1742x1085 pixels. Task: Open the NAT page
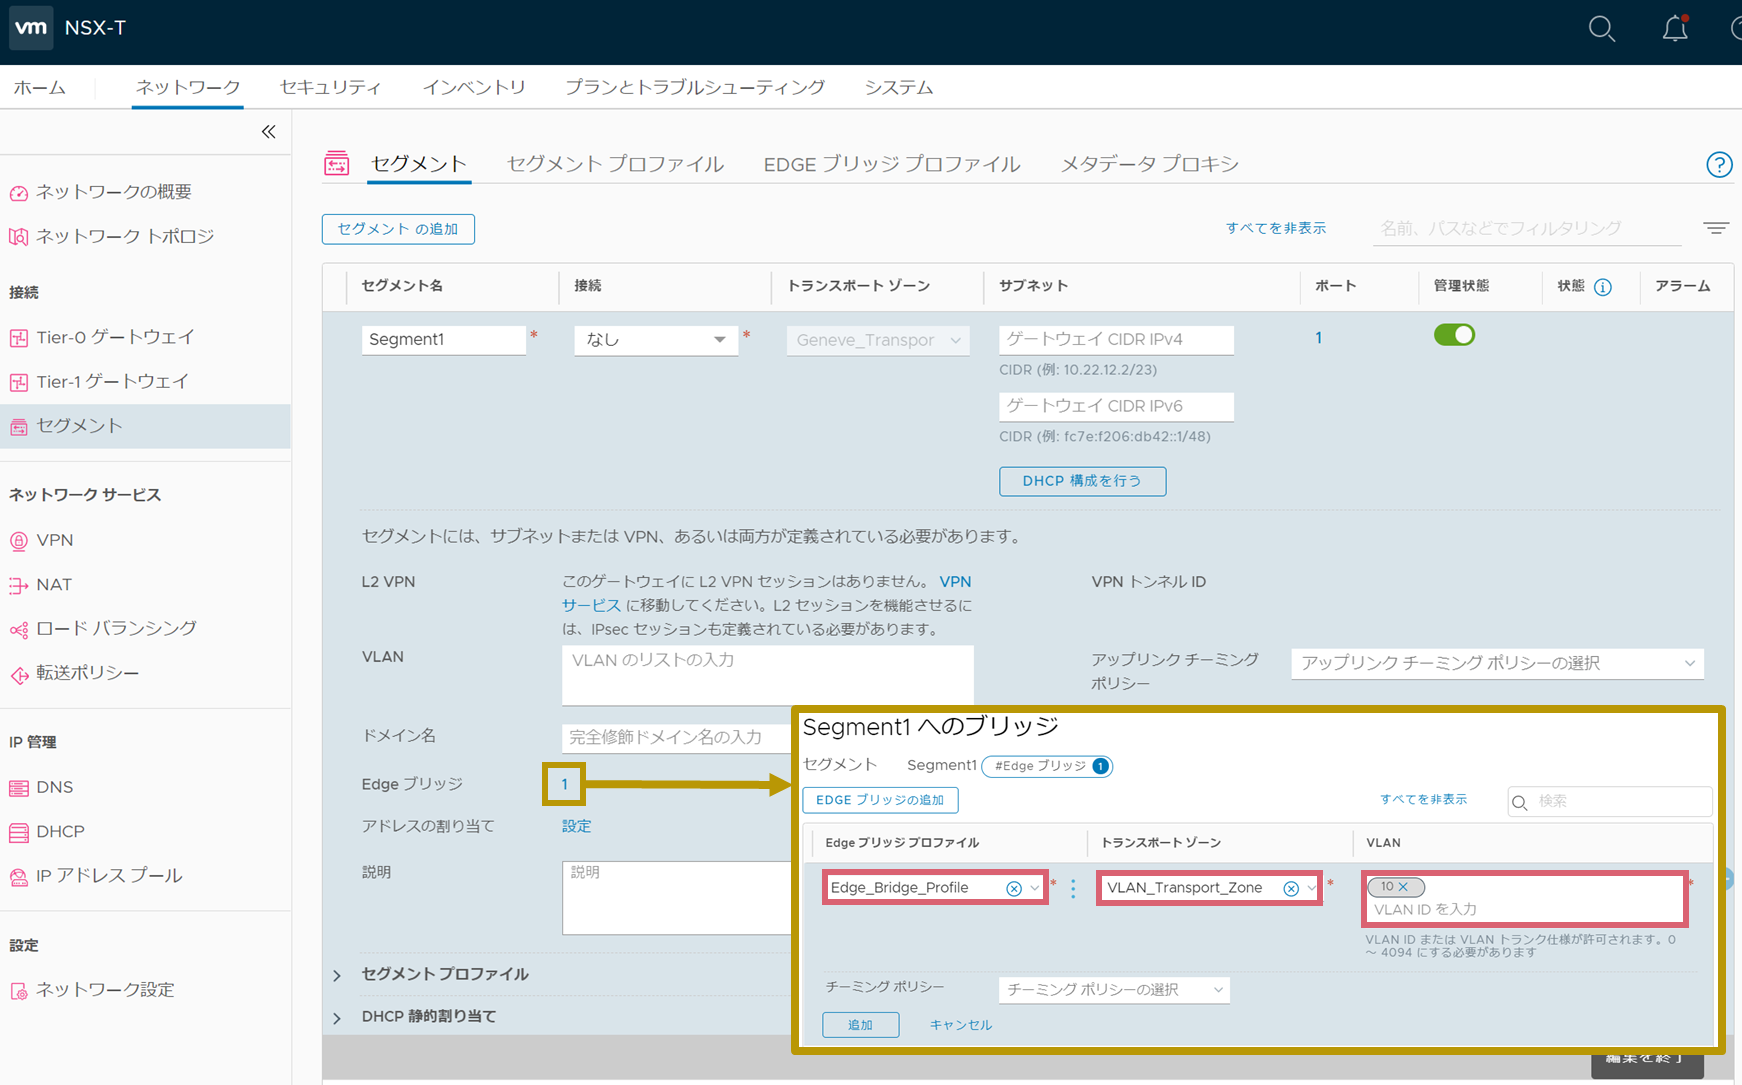click(x=54, y=584)
